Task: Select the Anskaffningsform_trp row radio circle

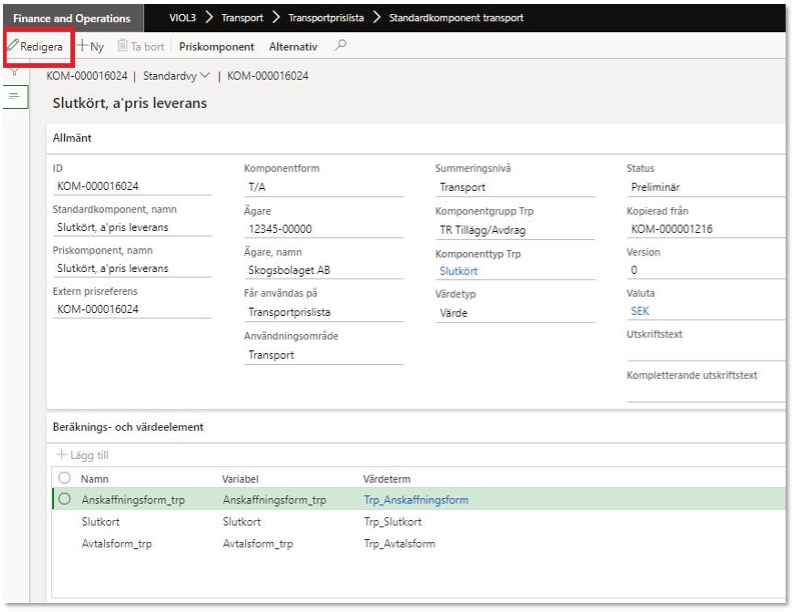Action: 65,500
